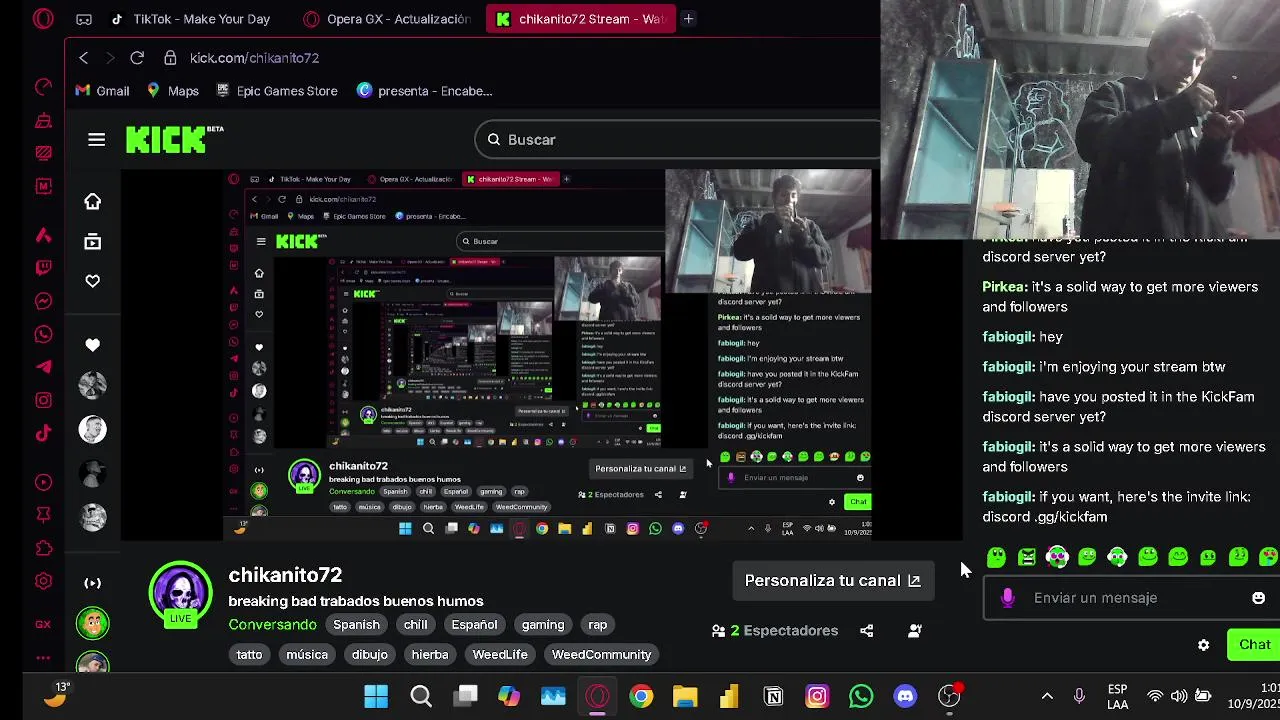The width and height of the screenshot is (1280, 720).
Task: Open the Kick hamburger menu
Action: [96, 140]
